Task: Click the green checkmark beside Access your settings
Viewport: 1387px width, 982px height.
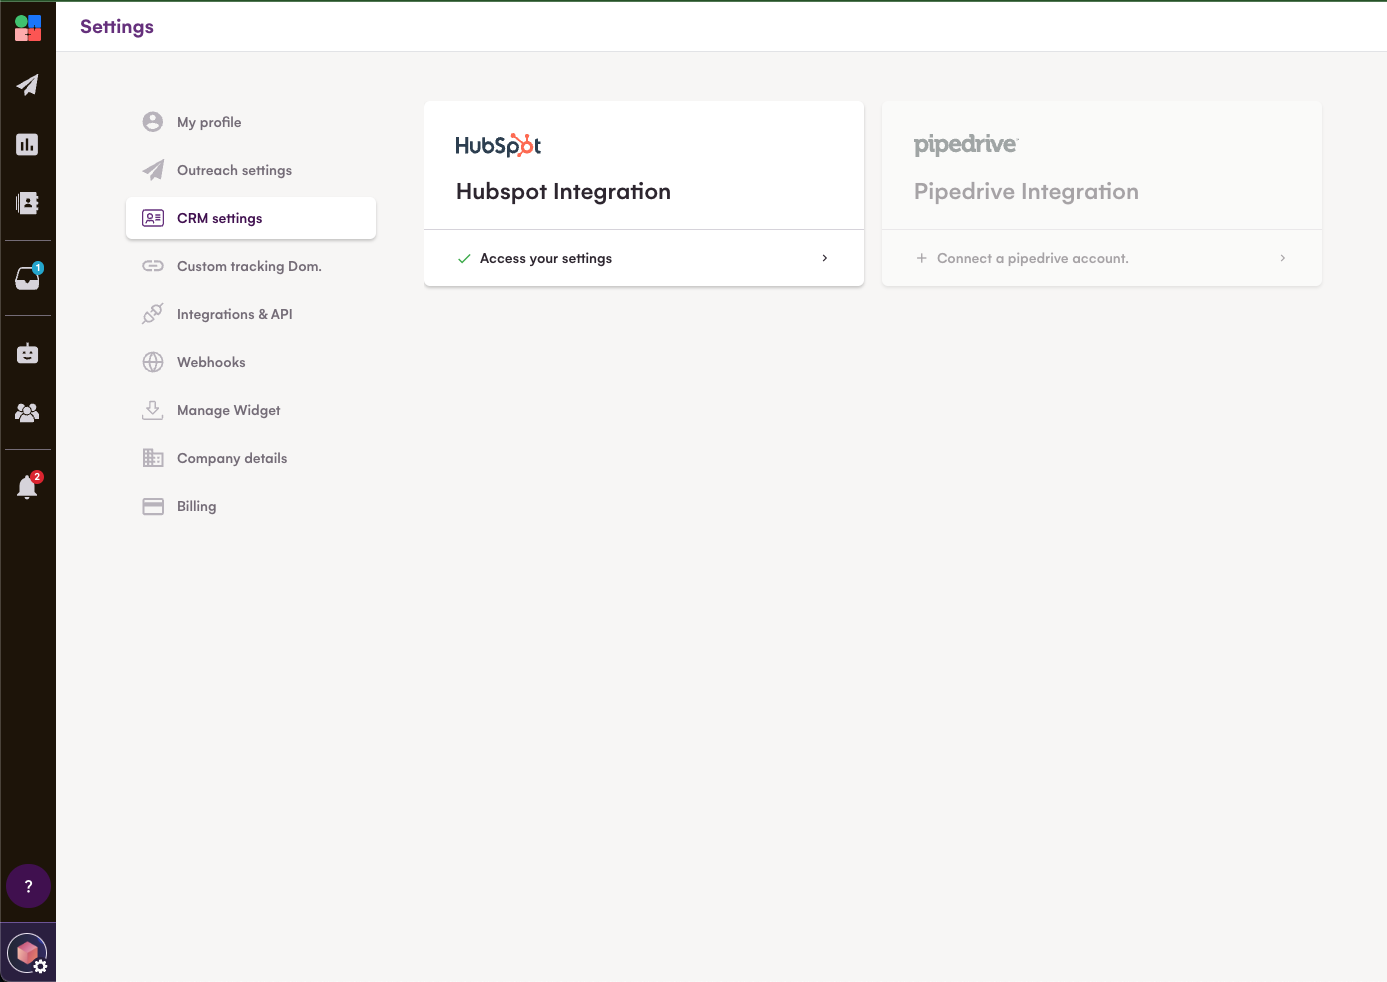Action: [x=464, y=258]
